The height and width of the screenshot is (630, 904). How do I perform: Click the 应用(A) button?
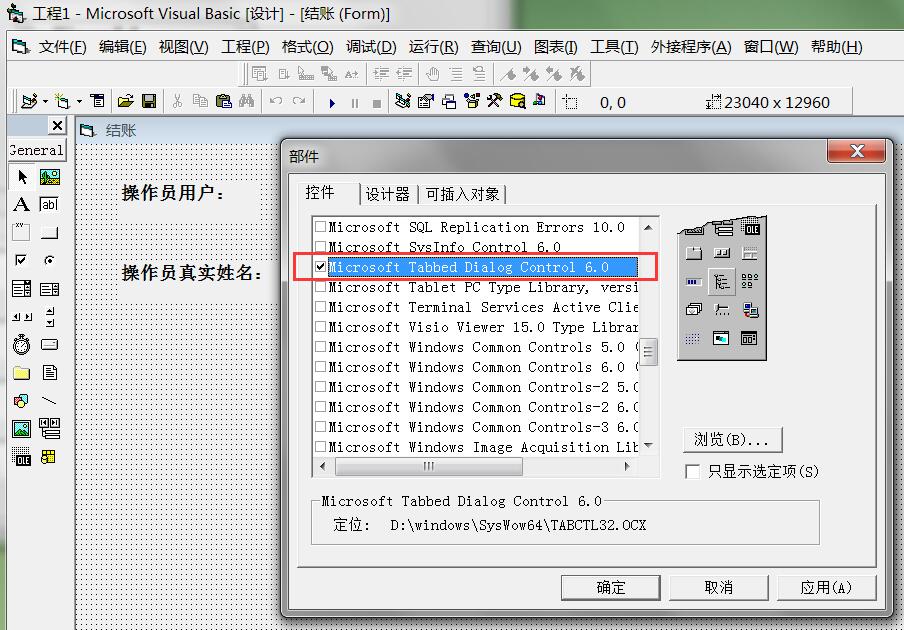826,587
